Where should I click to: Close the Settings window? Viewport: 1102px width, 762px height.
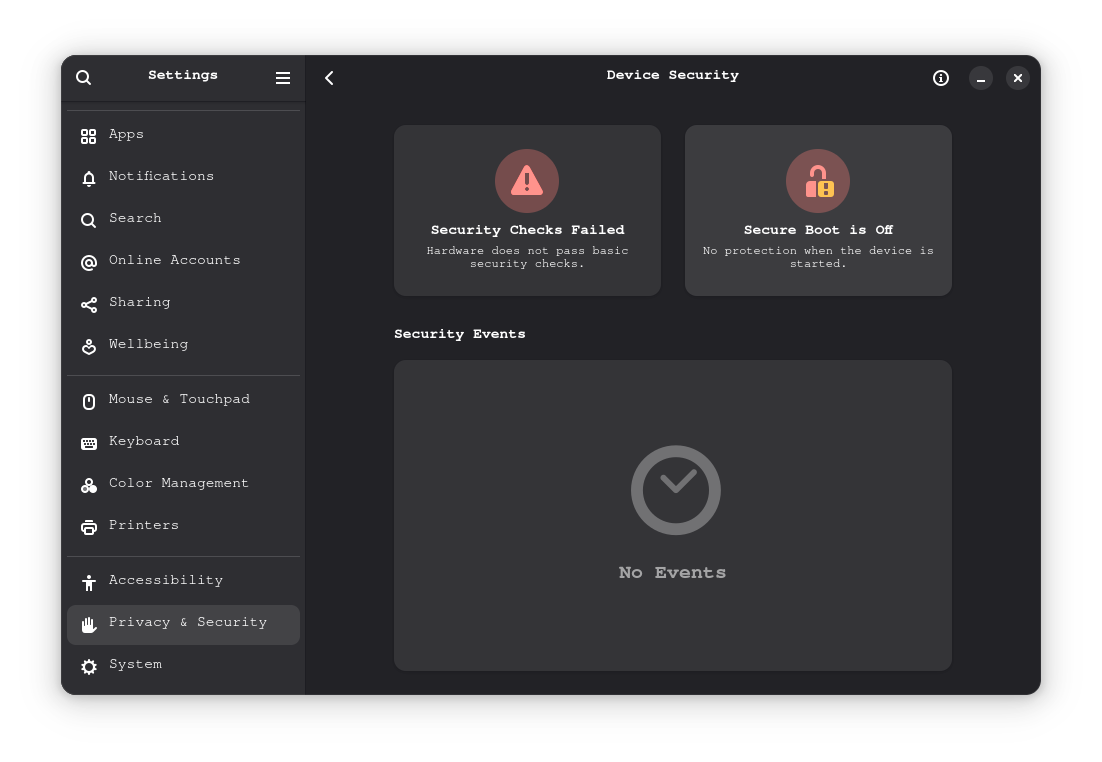[x=1018, y=78]
